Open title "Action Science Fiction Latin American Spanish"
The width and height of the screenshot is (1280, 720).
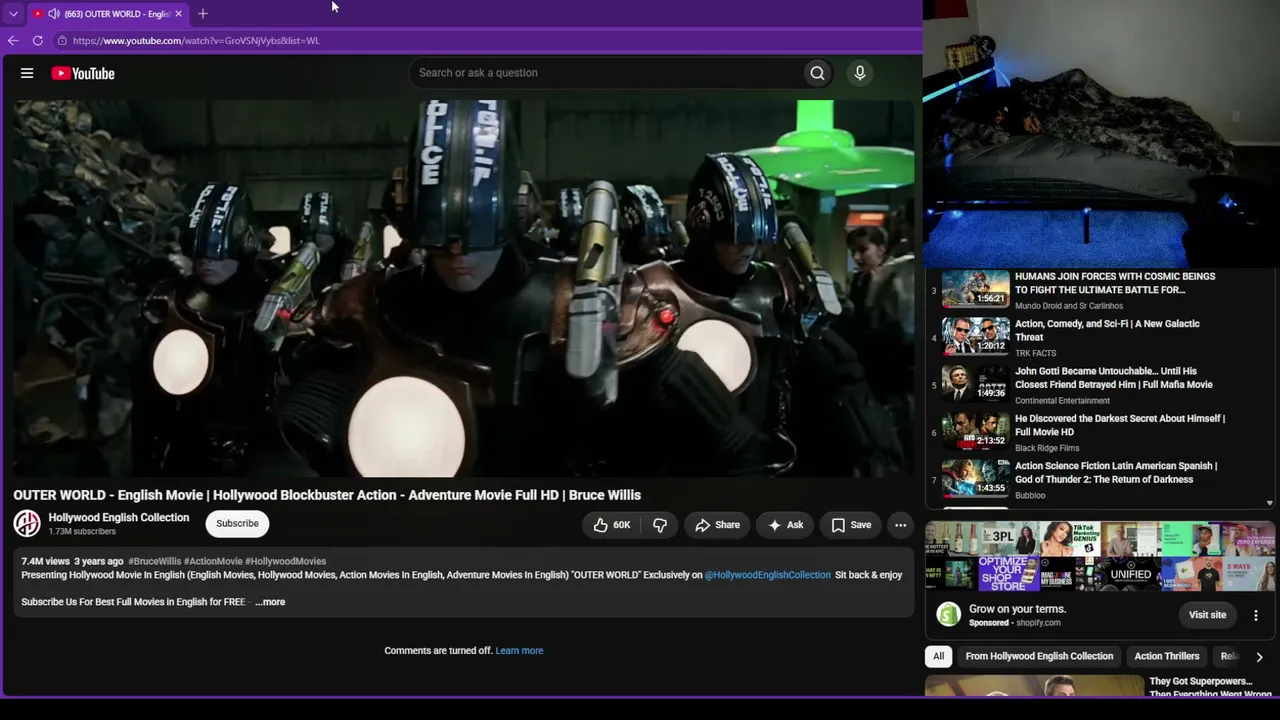click(1116, 473)
